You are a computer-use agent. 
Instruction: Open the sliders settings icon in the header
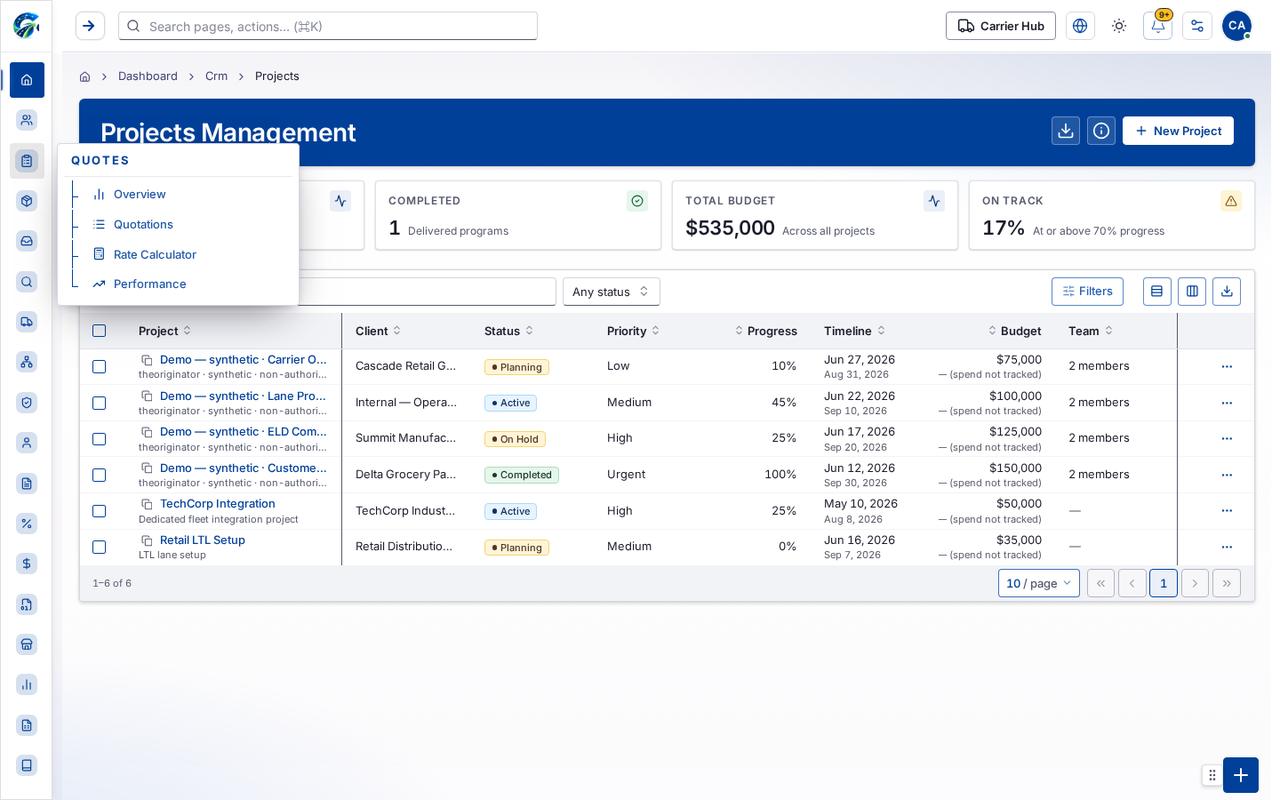[x=1197, y=26]
